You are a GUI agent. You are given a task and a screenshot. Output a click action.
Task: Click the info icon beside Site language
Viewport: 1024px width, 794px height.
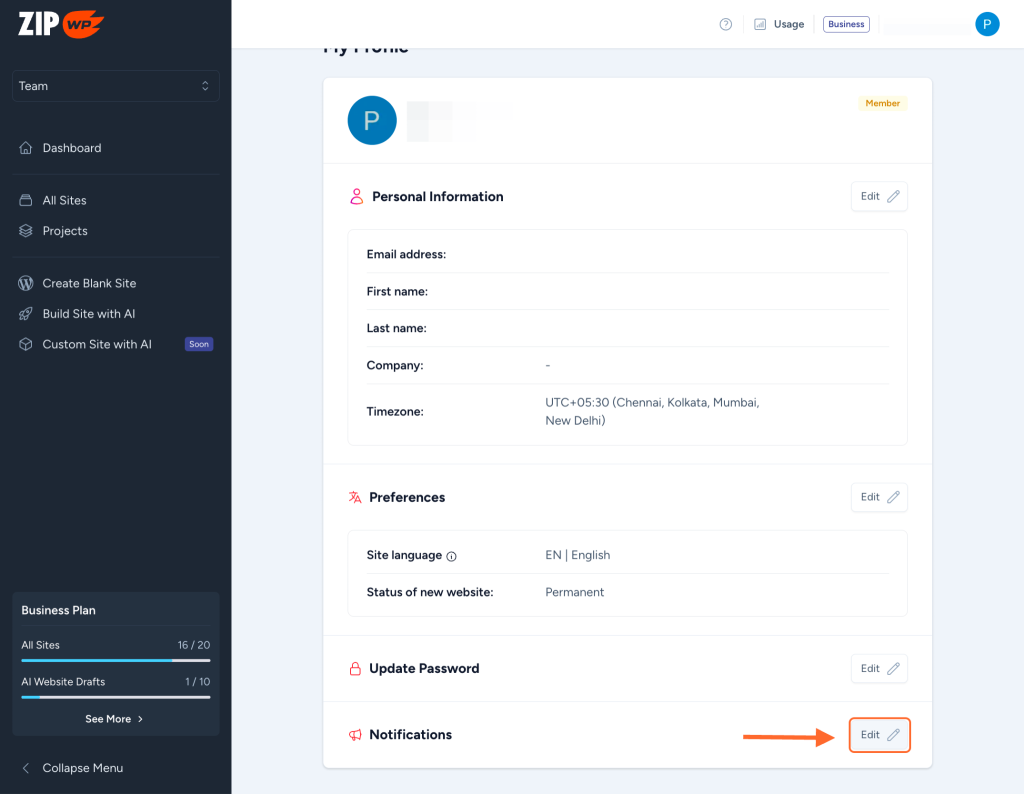451,556
